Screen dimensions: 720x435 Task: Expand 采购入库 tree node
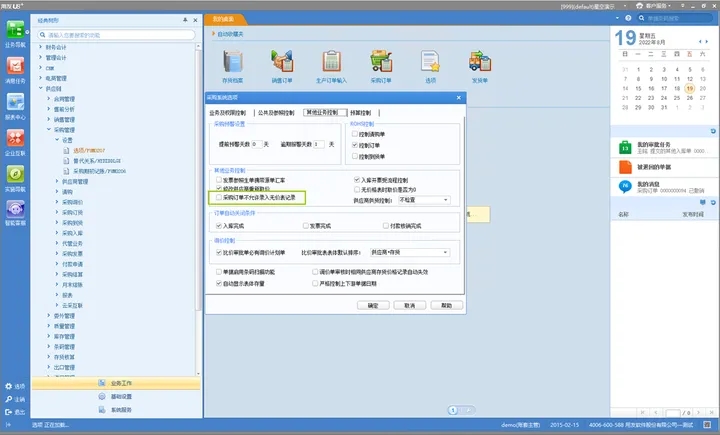click(57, 233)
